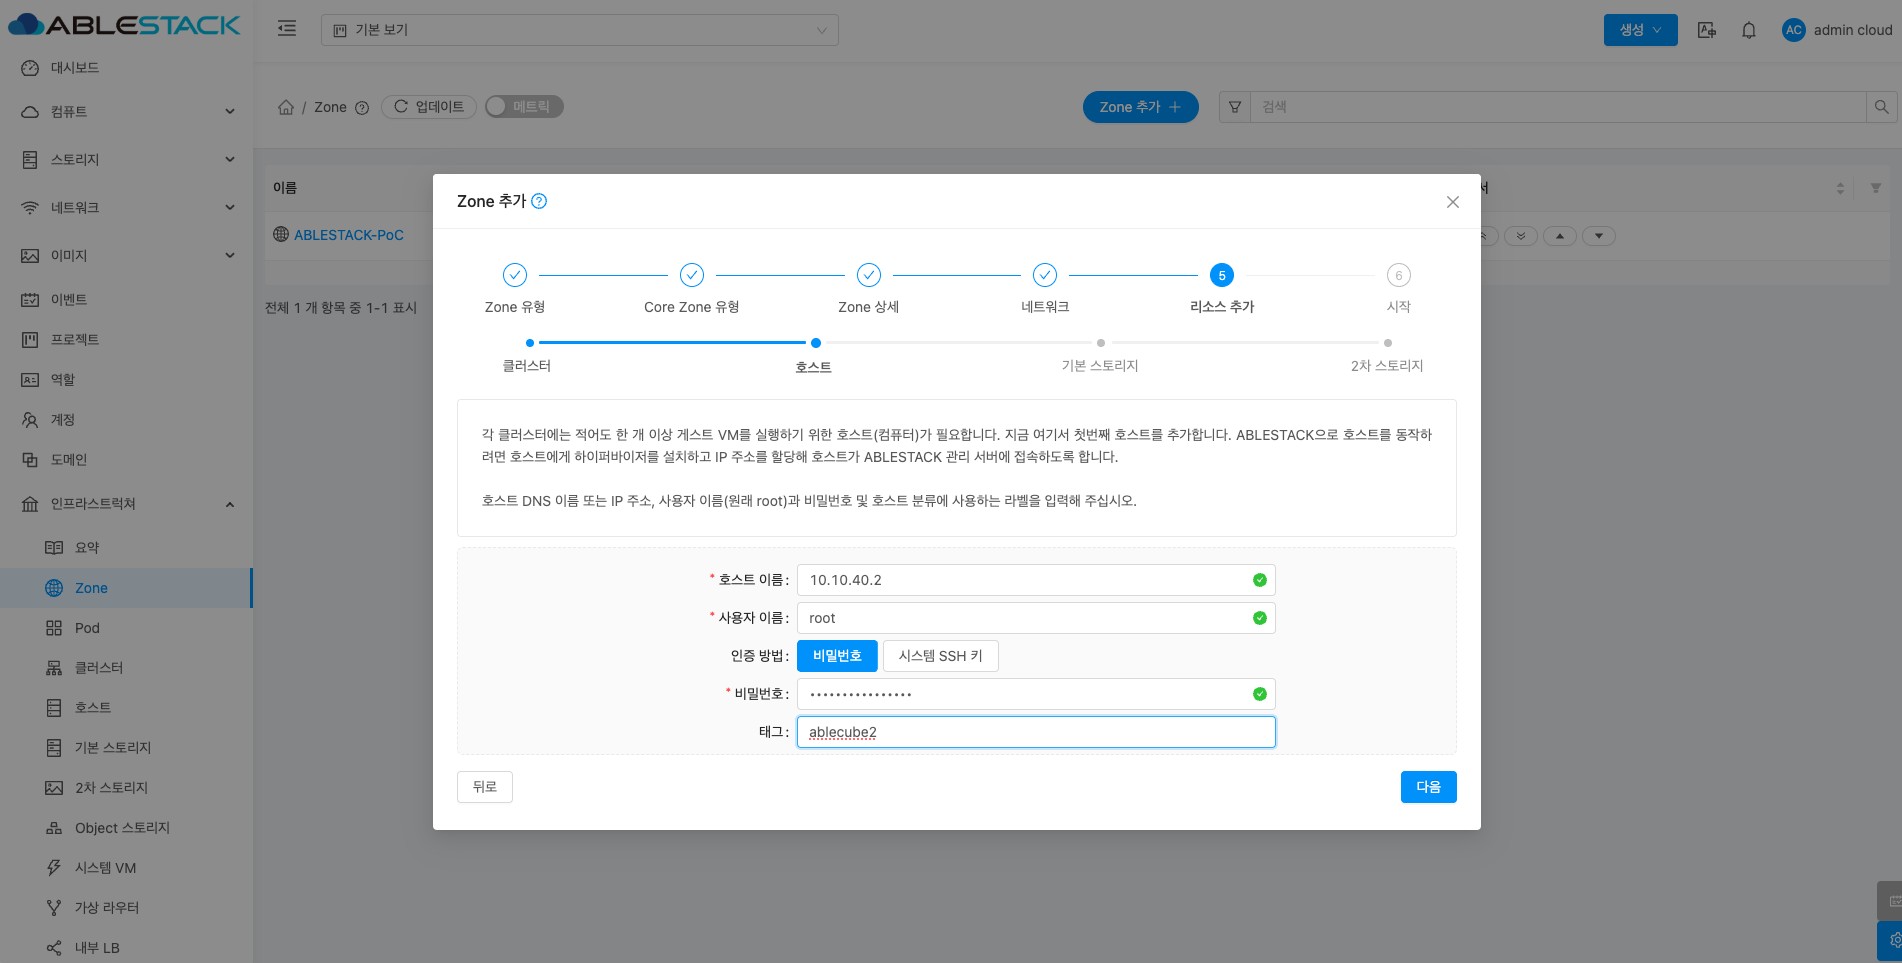Click the 네트워크 wizard step
This screenshot has width=1902, height=963.
point(1045,289)
